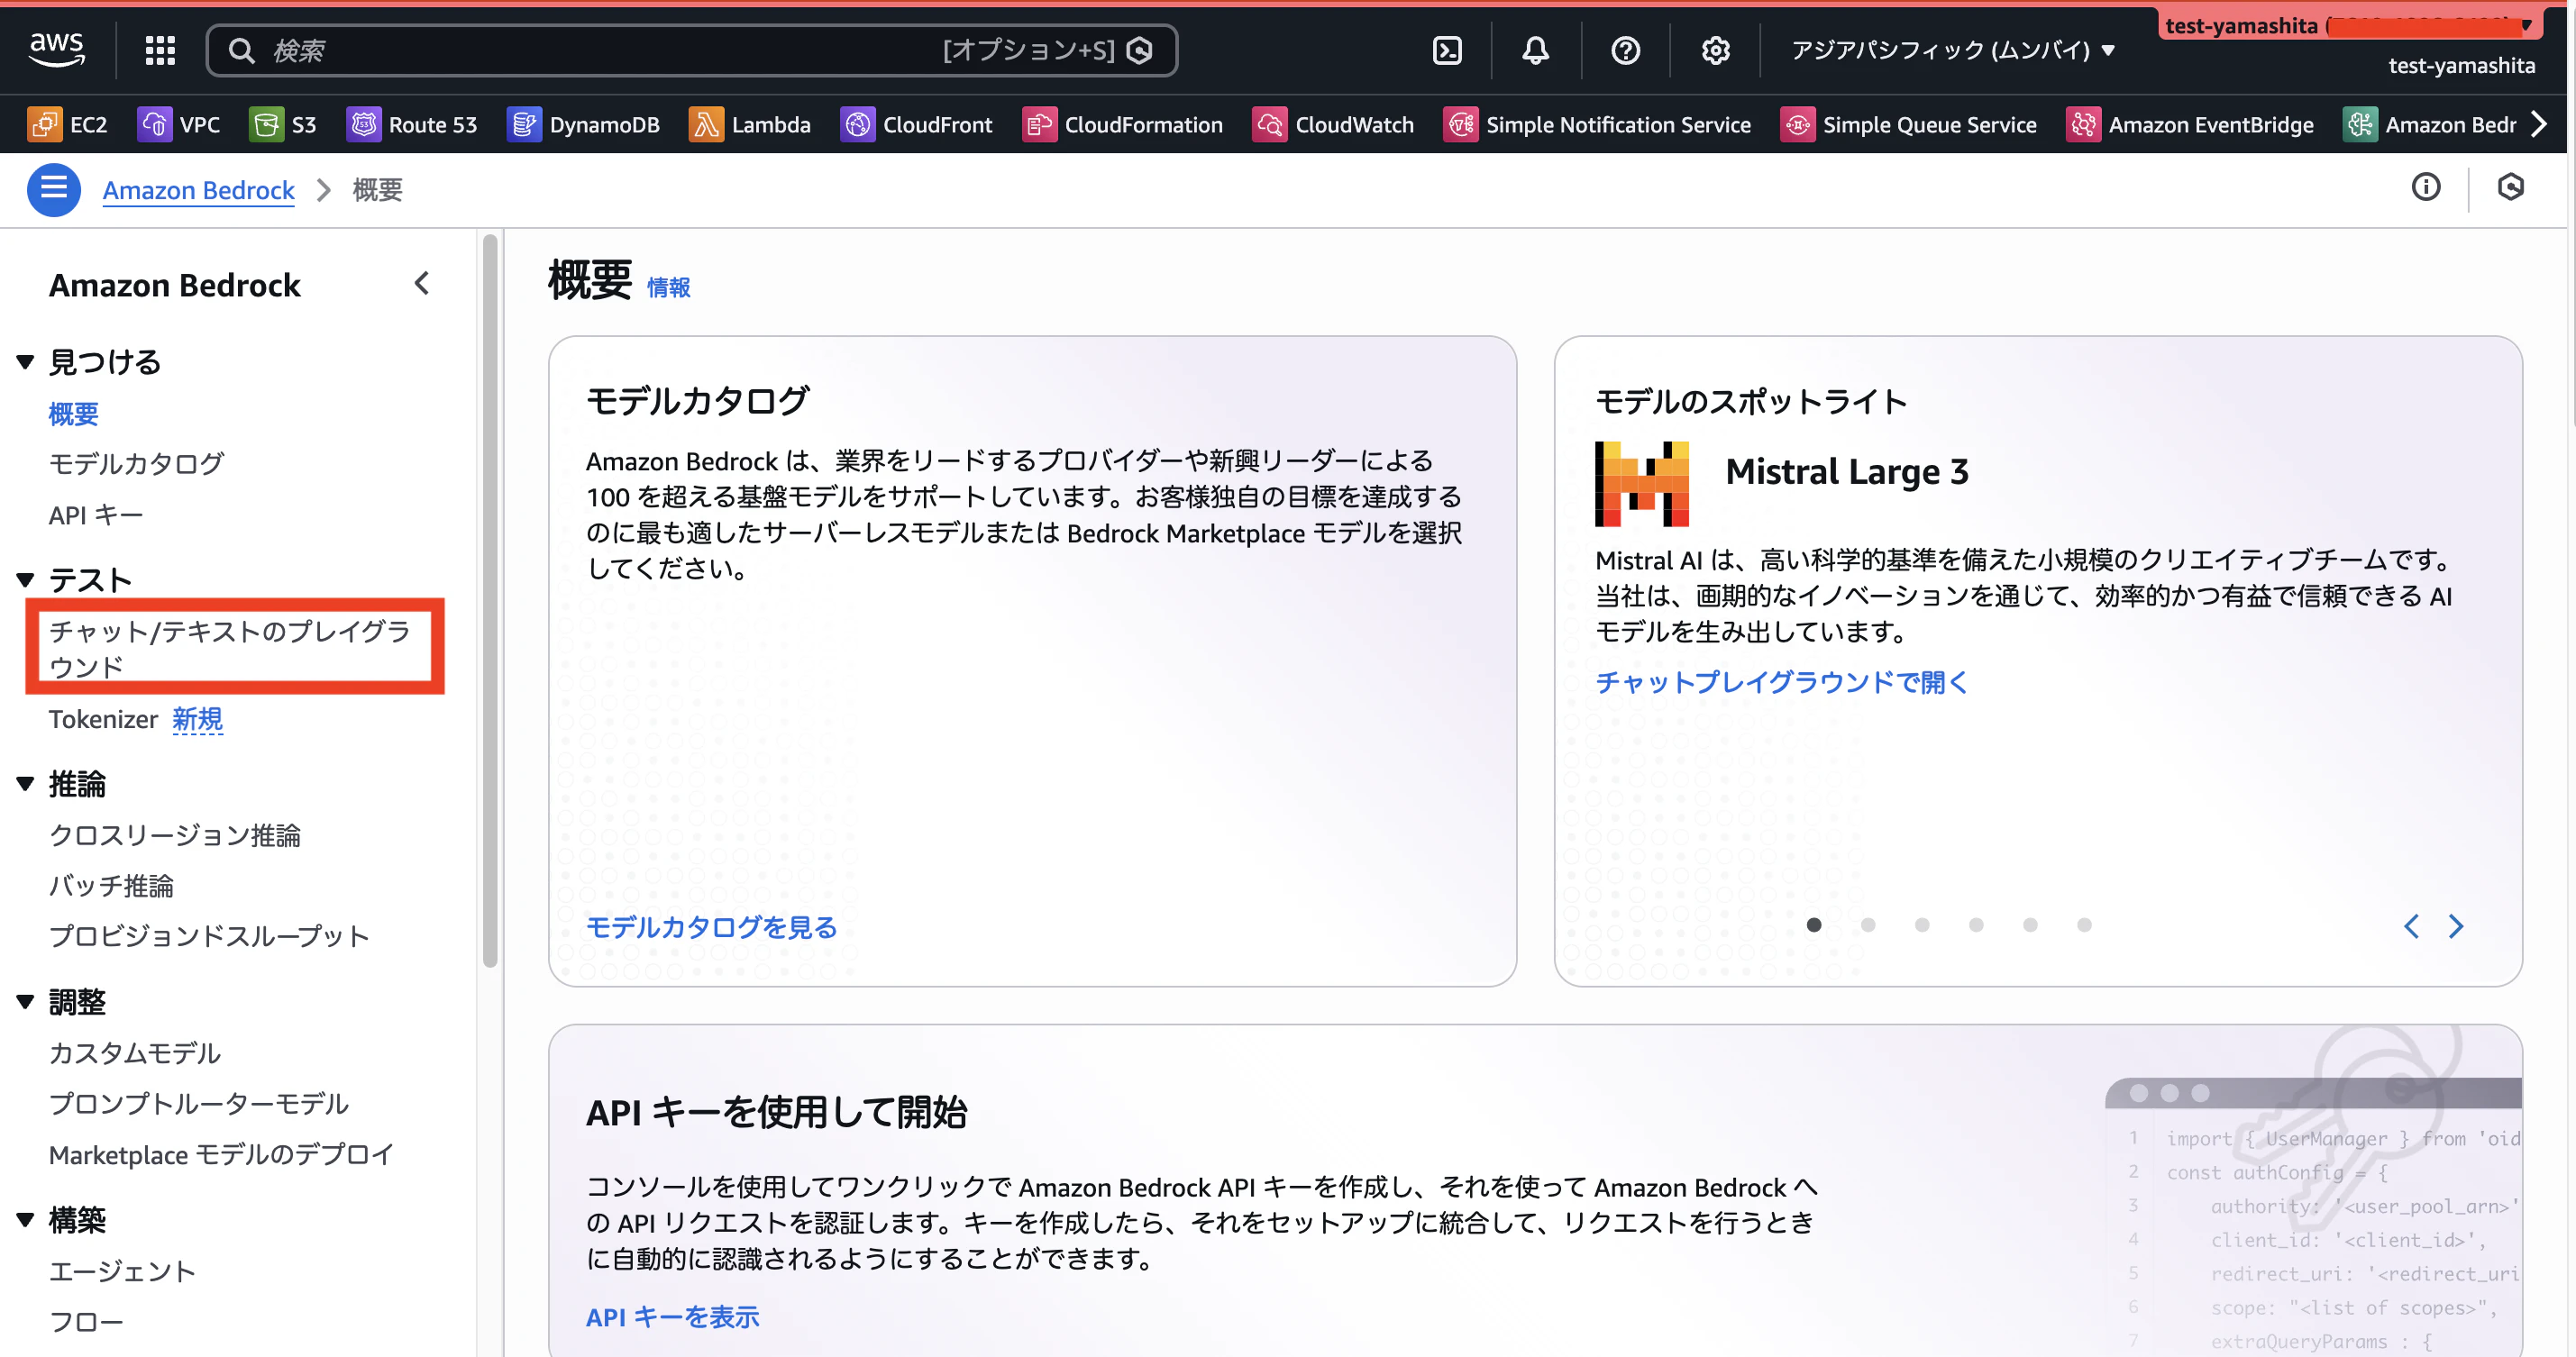Screen dimensions: 2576x1357
Task: Select the CloudFront service icon
Action: point(916,124)
